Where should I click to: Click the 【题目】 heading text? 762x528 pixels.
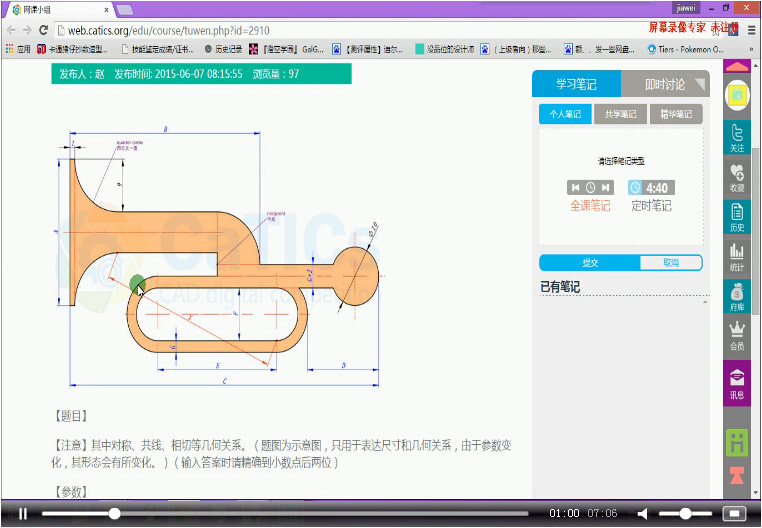pos(71,416)
